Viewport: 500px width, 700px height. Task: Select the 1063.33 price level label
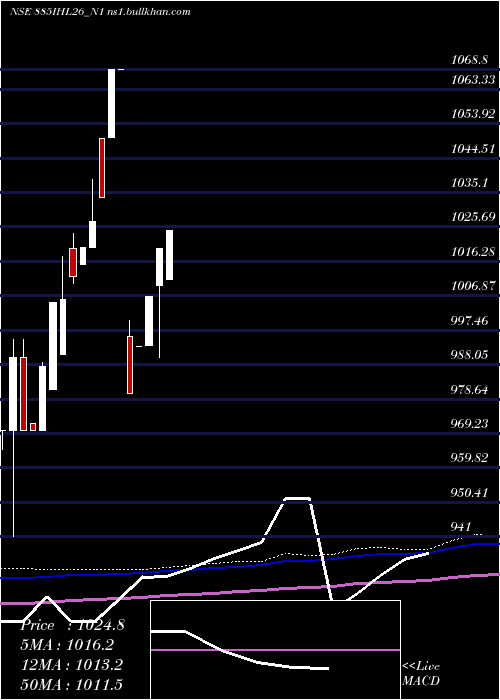tap(473, 79)
